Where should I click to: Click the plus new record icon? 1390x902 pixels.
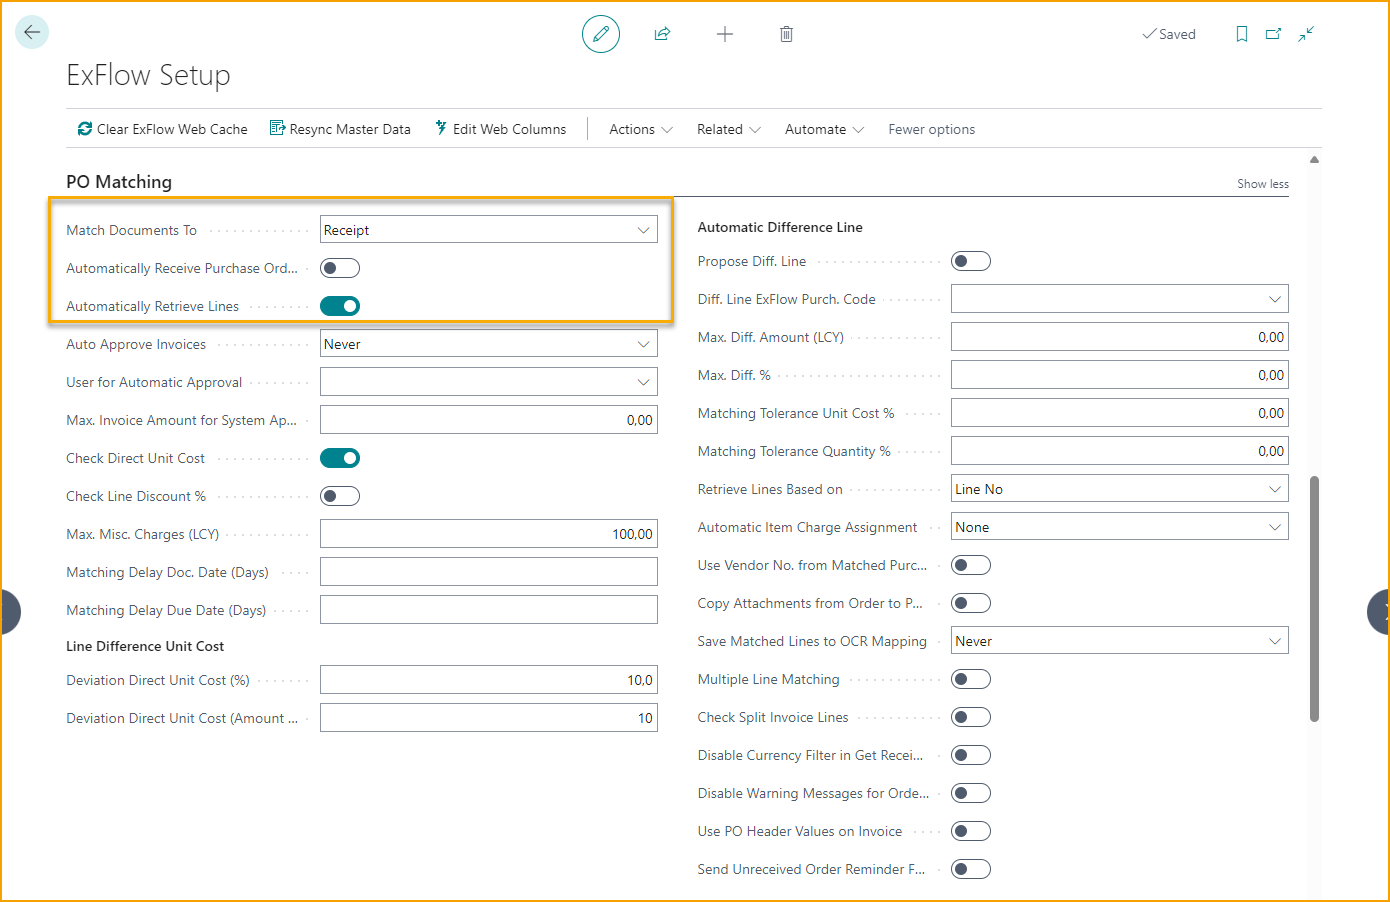[725, 34]
